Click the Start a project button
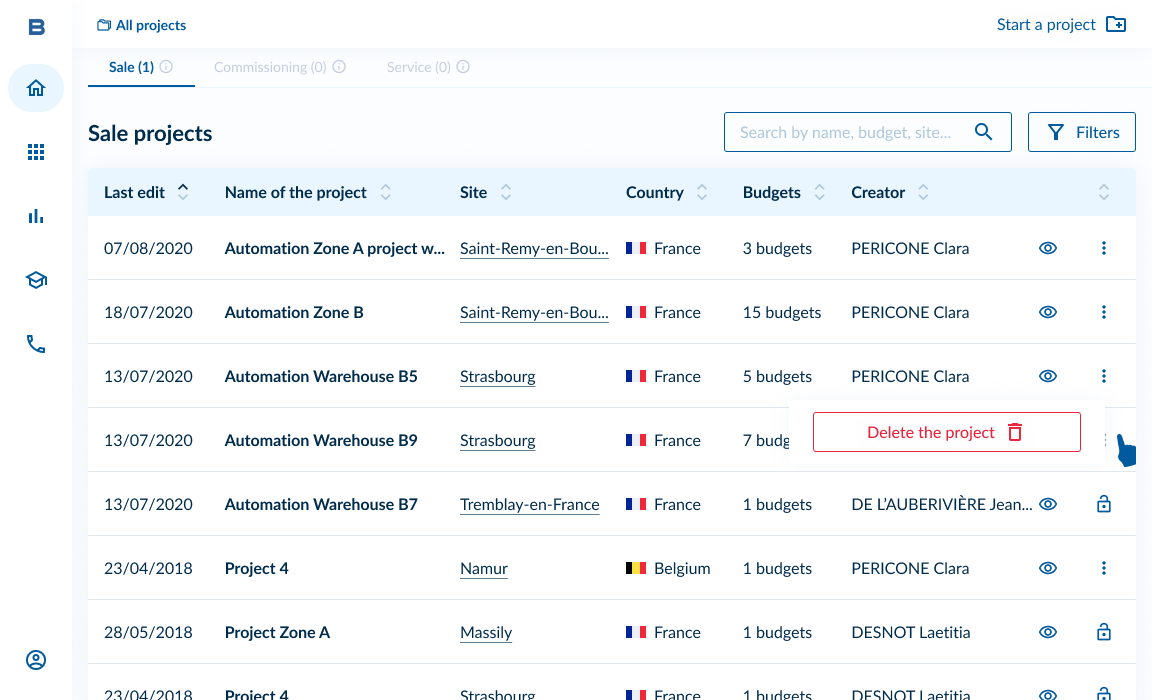1152x700 pixels. coord(1061,24)
